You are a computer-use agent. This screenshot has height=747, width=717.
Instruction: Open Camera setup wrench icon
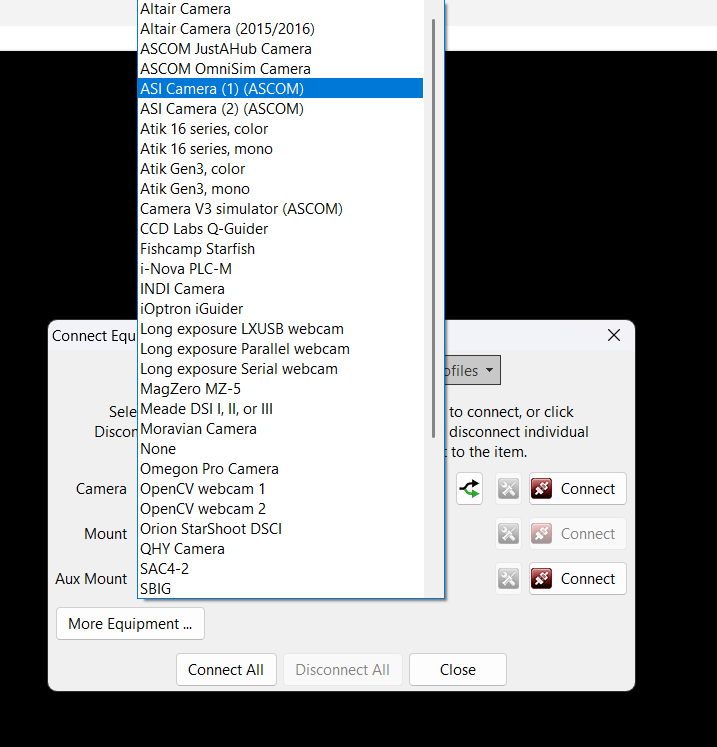(508, 488)
